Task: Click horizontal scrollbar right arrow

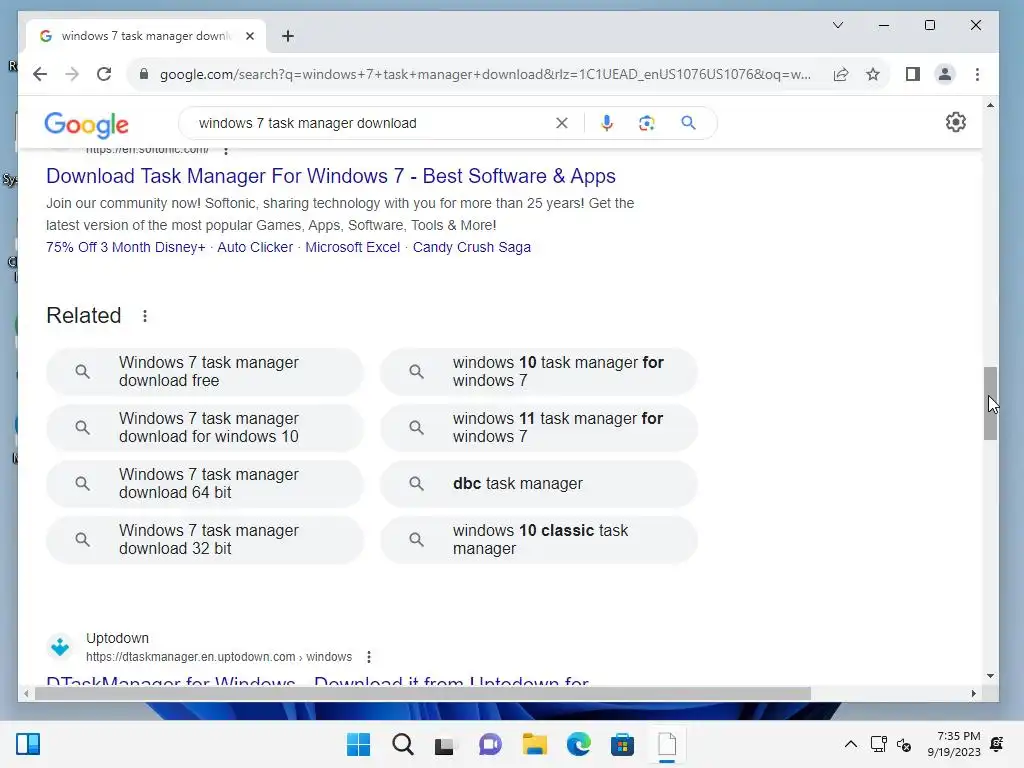Action: (x=974, y=694)
